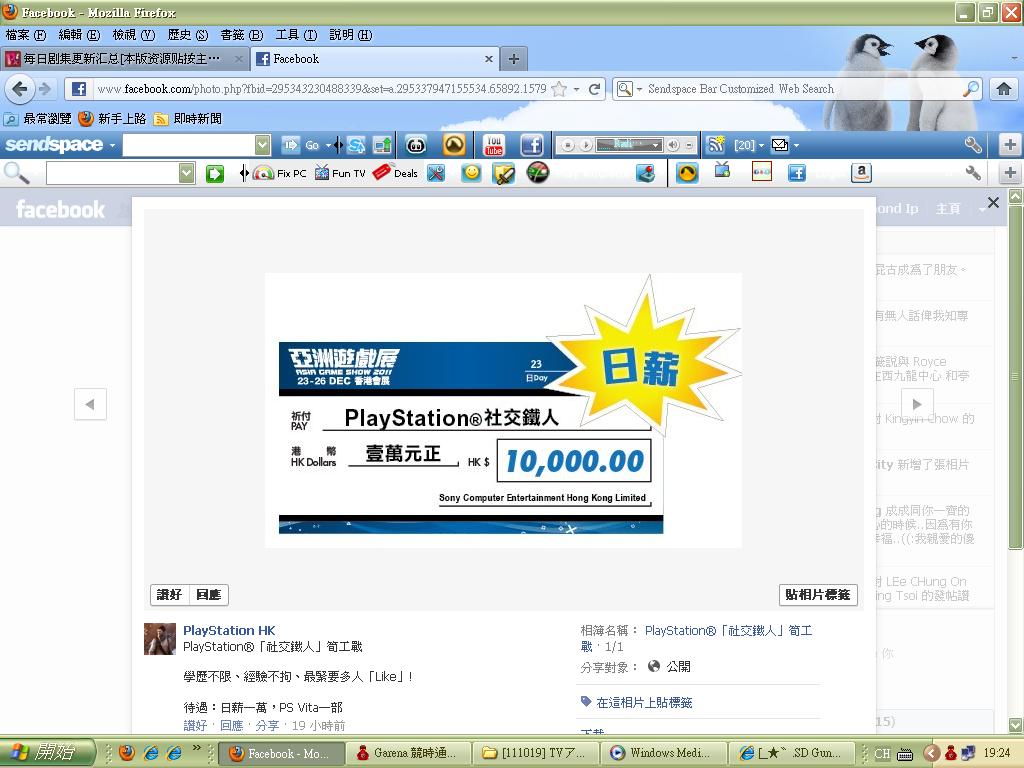This screenshot has width=1024, height=768.
Task: Click the yellow smiley icon
Action: (x=472, y=173)
